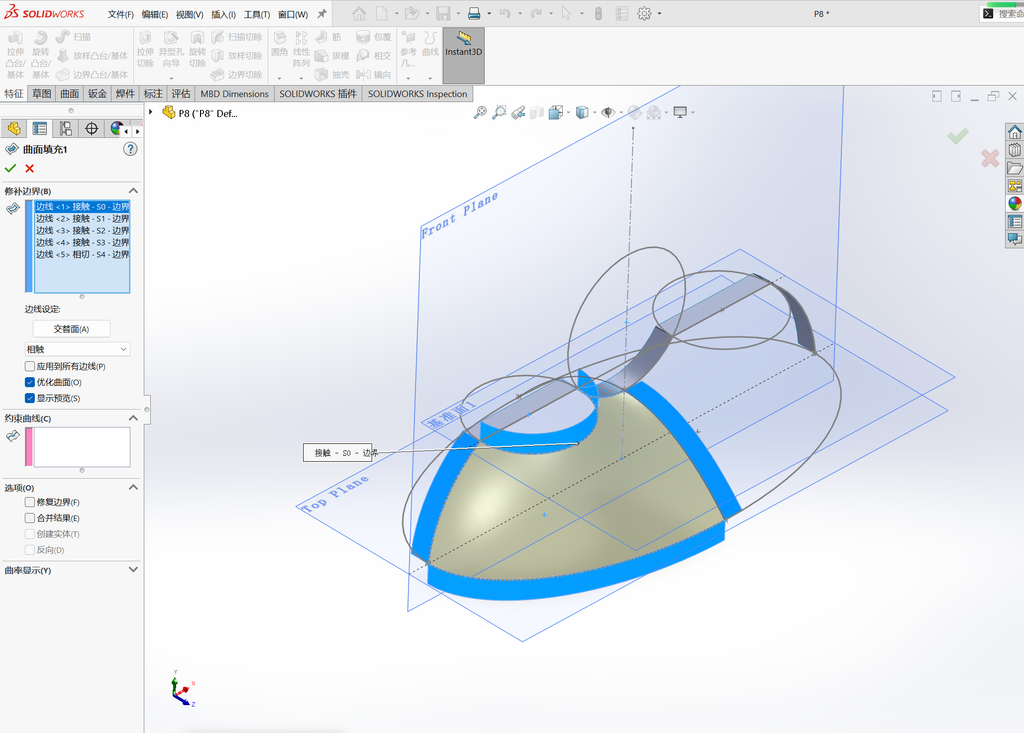Click the 交替面(A) button
The image size is (1024, 733).
click(71, 329)
